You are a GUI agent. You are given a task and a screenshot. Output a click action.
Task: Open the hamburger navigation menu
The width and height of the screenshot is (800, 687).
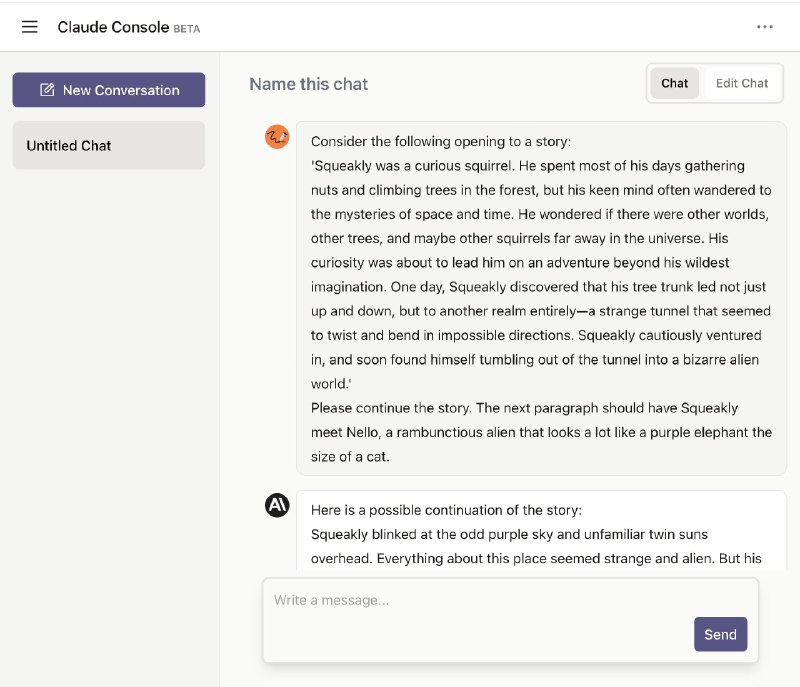30,27
